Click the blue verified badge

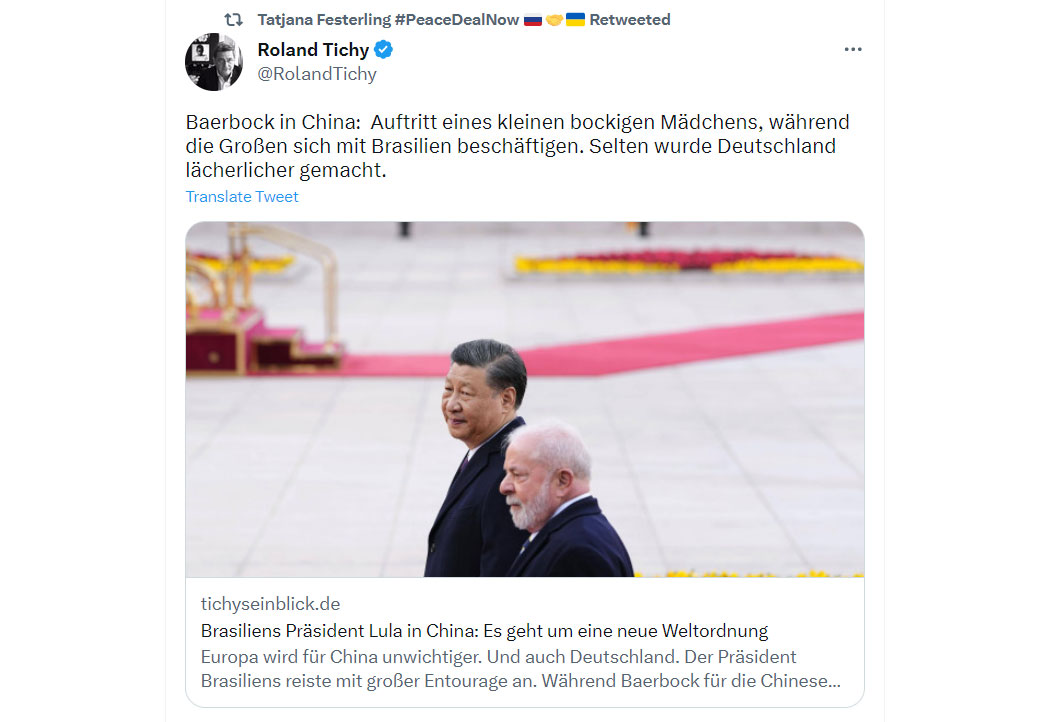click(383, 50)
